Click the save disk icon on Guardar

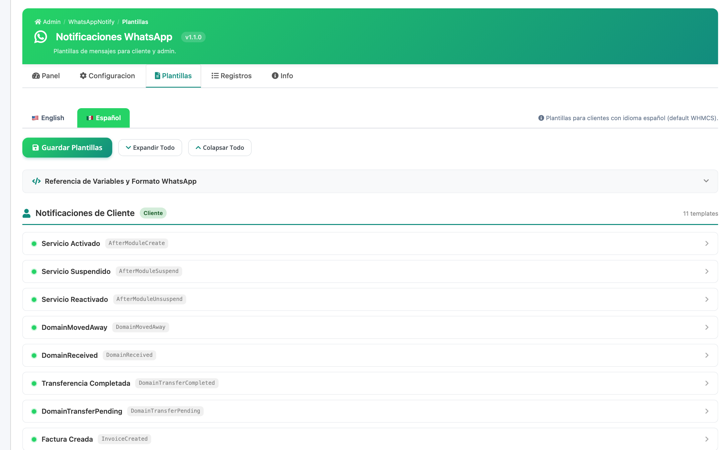[35, 148]
